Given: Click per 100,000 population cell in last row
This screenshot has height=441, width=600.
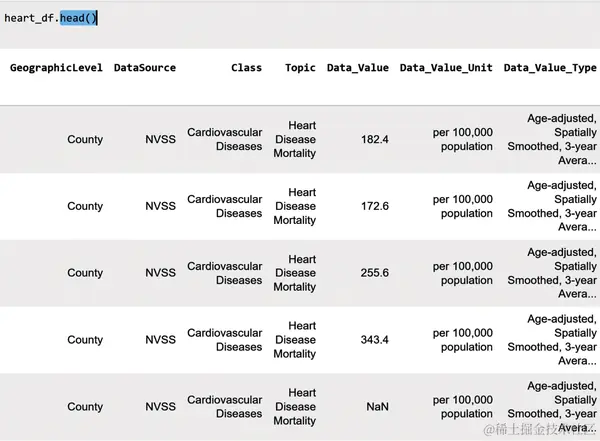Looking at the screenshot, I should pyautogui.click(x=463, y=407).
